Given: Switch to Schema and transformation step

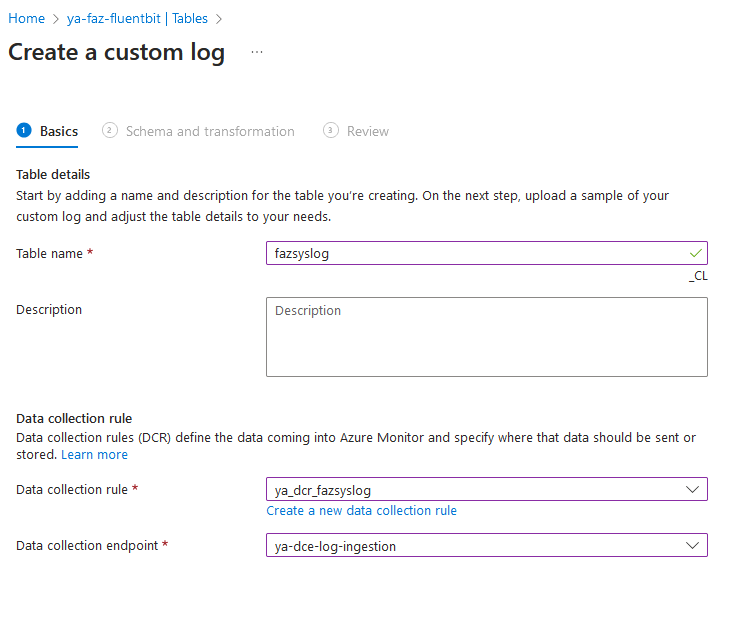Looking at the screenshot, I should point(209,131).
